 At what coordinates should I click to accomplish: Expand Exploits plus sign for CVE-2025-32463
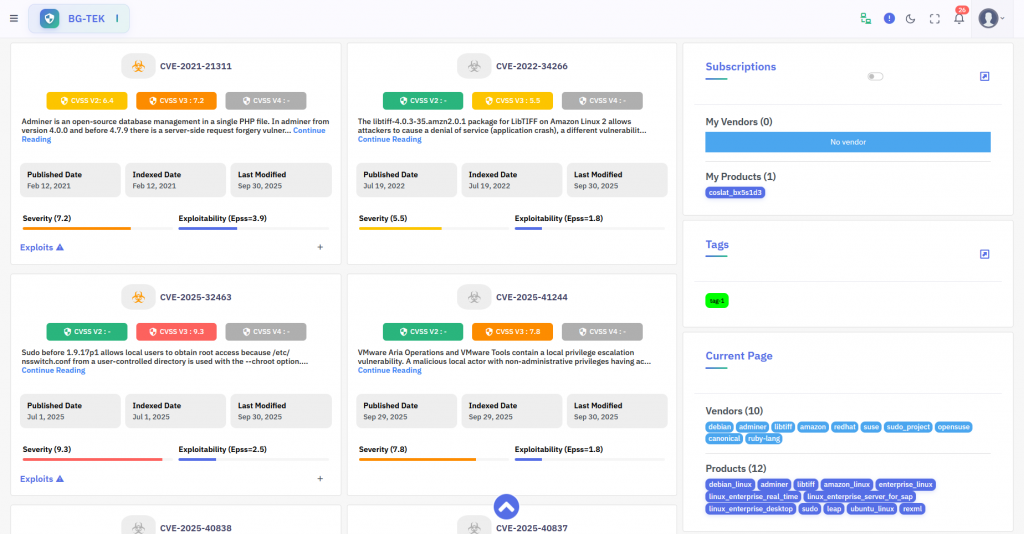tap(320, 479)
